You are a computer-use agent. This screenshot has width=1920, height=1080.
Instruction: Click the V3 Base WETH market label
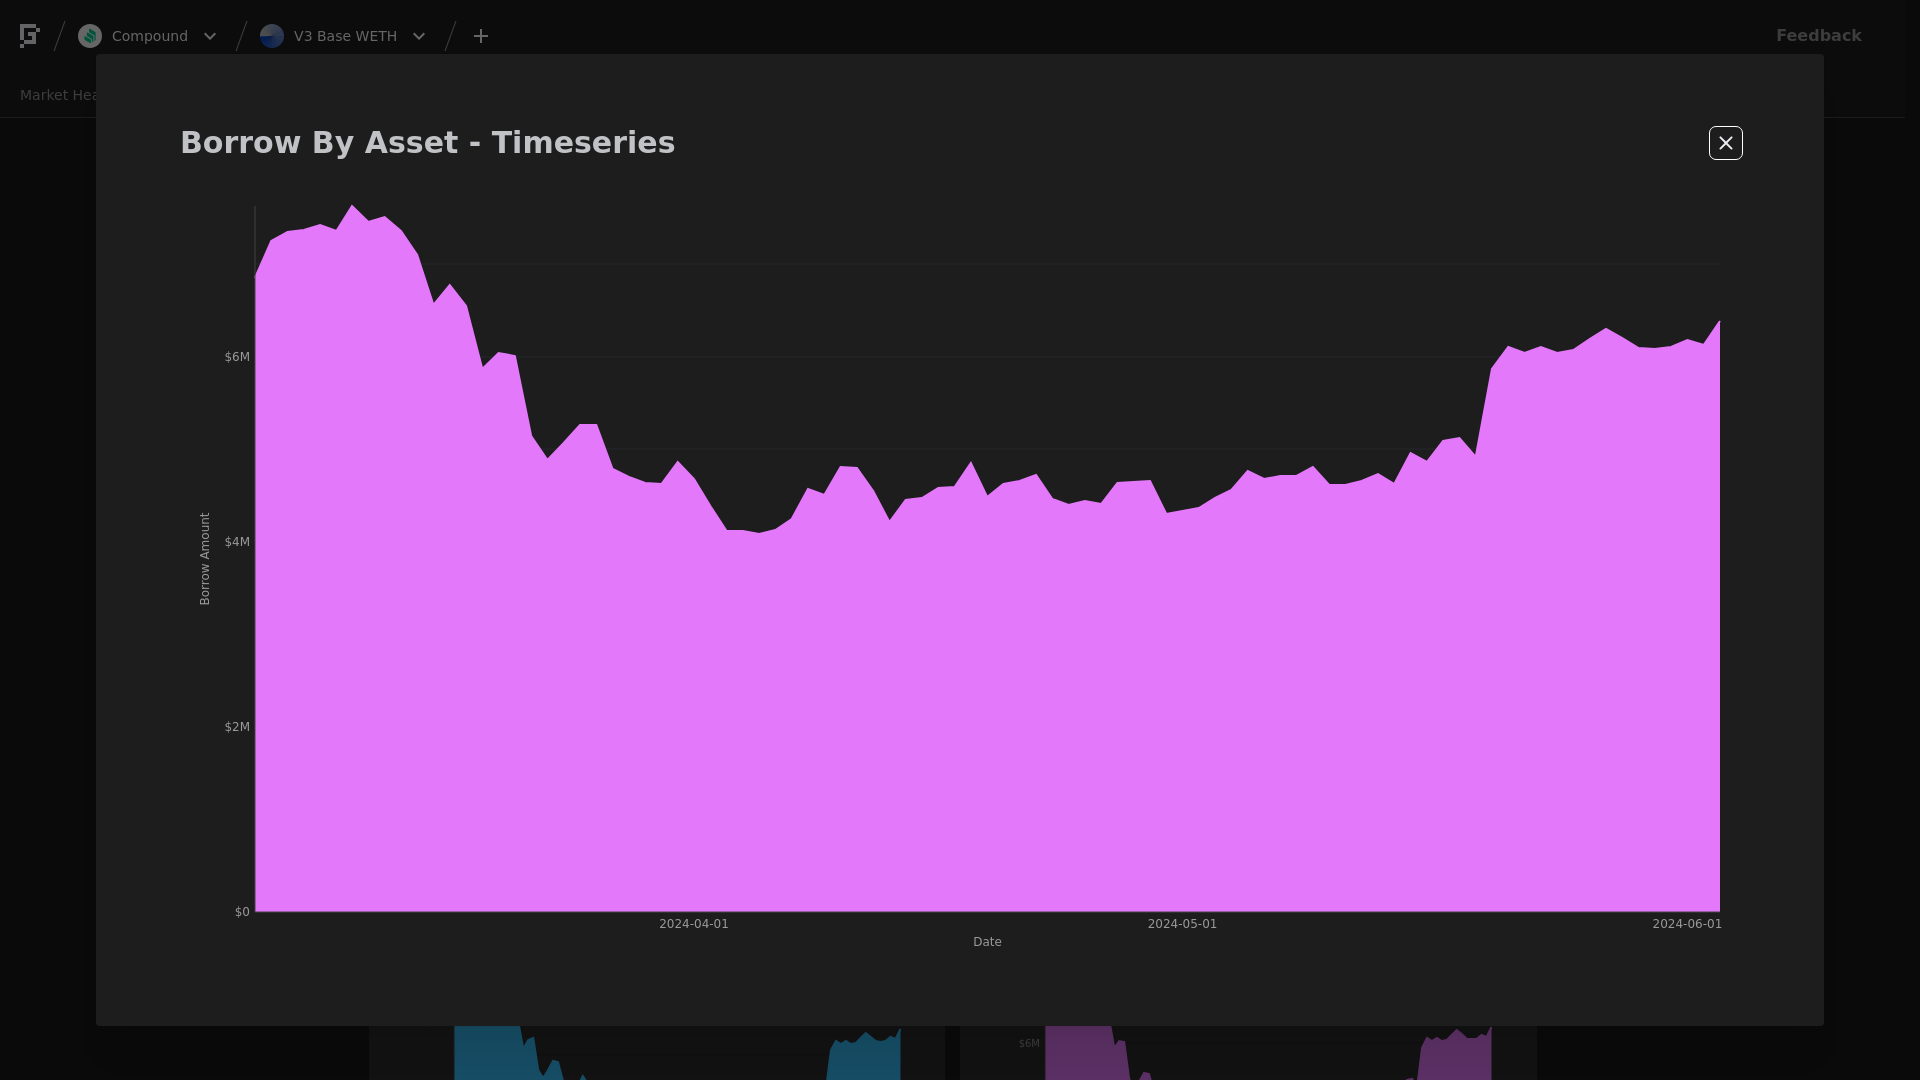345,36
